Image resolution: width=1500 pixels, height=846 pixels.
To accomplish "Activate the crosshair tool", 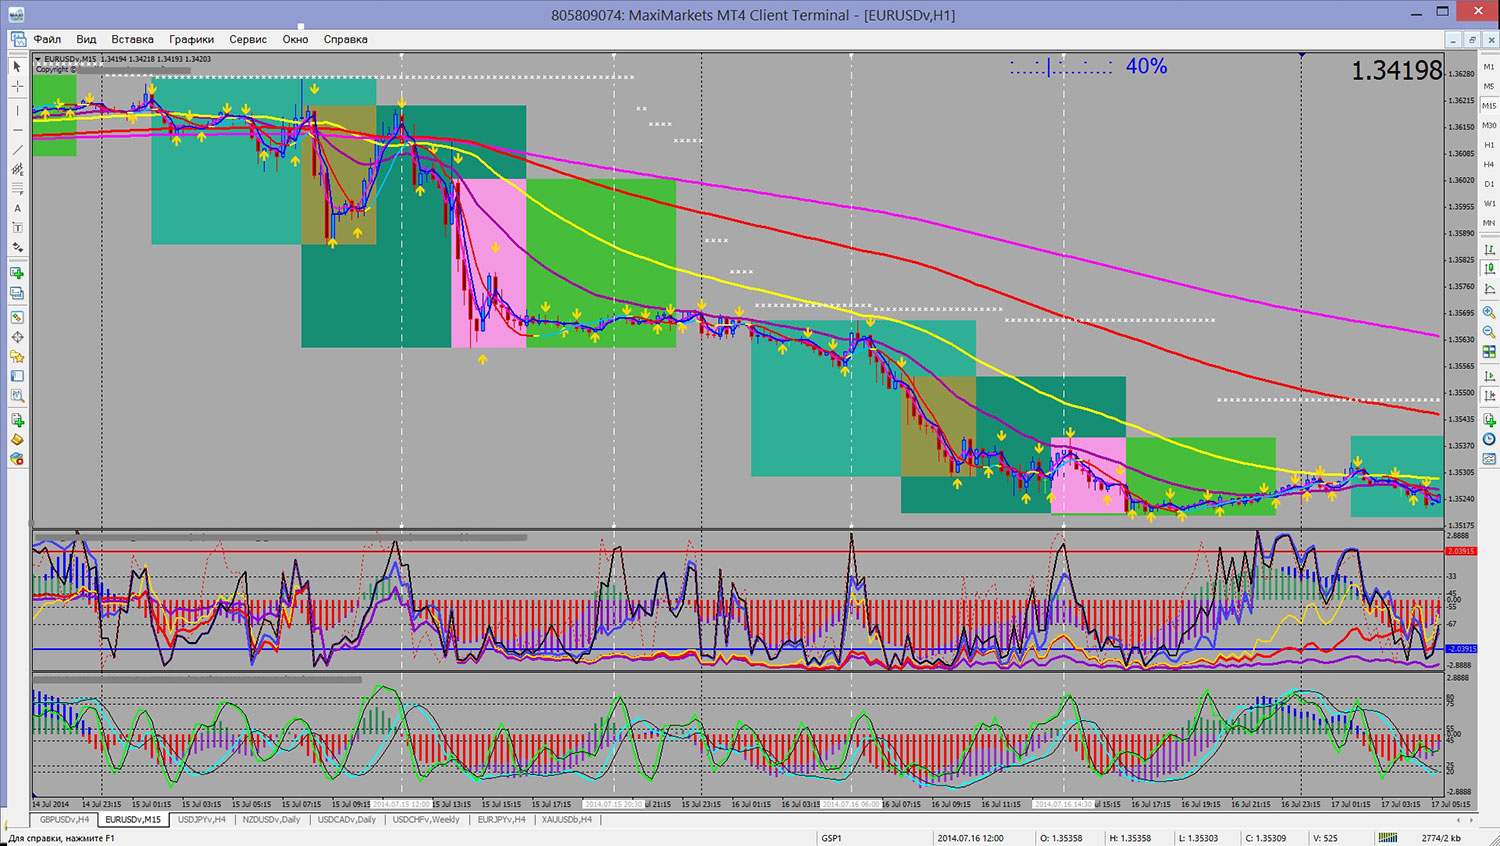I will pos(17,87).
